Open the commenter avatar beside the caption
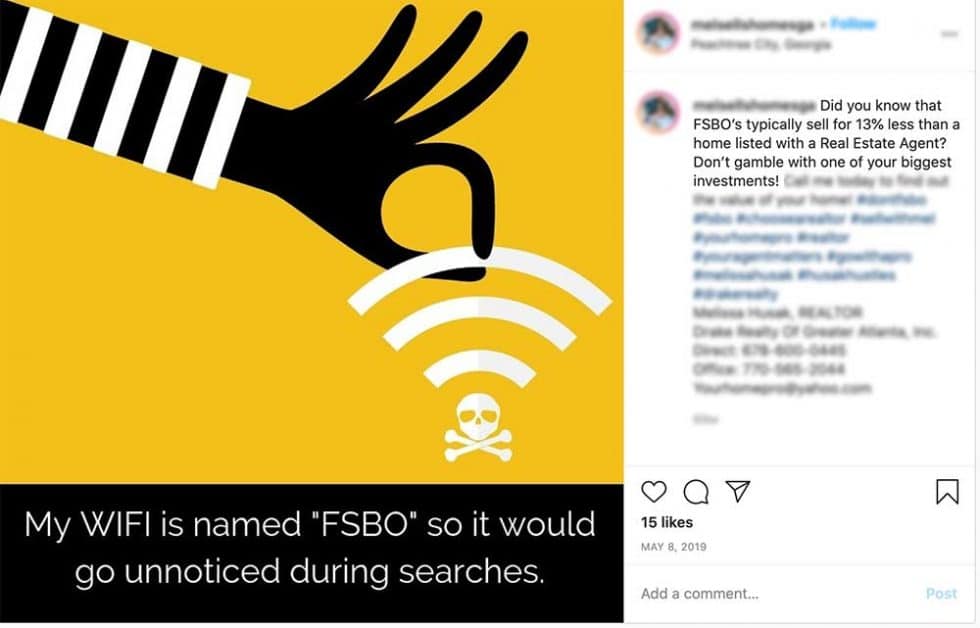The image size is (980, 628). tap(659, 112)
